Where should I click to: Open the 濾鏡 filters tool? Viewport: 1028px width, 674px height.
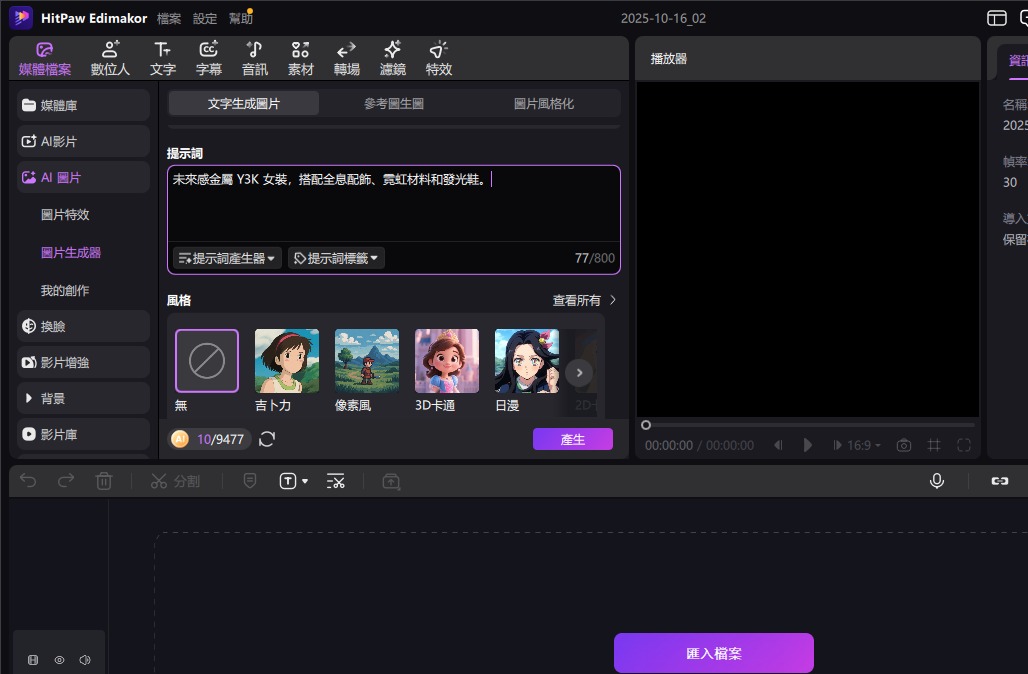coord(393,58)
